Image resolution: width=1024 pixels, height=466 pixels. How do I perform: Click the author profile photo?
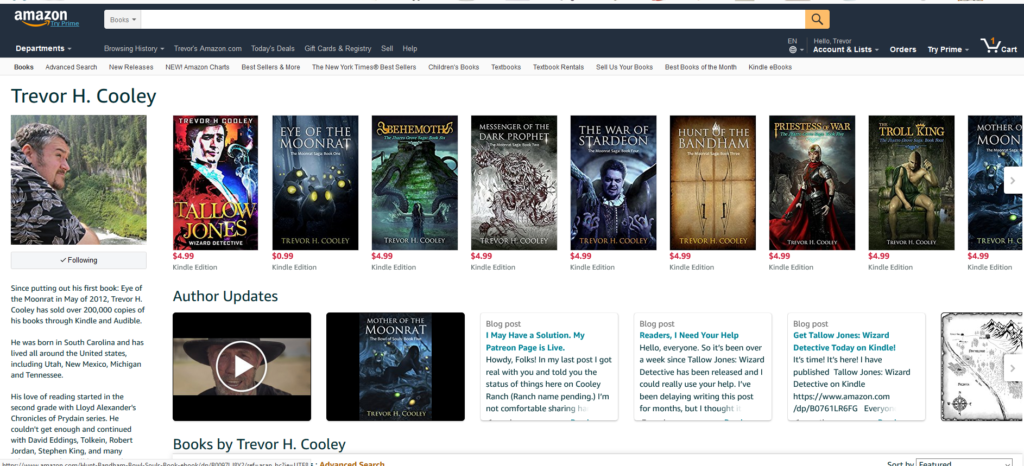click(x=78, y=179)
